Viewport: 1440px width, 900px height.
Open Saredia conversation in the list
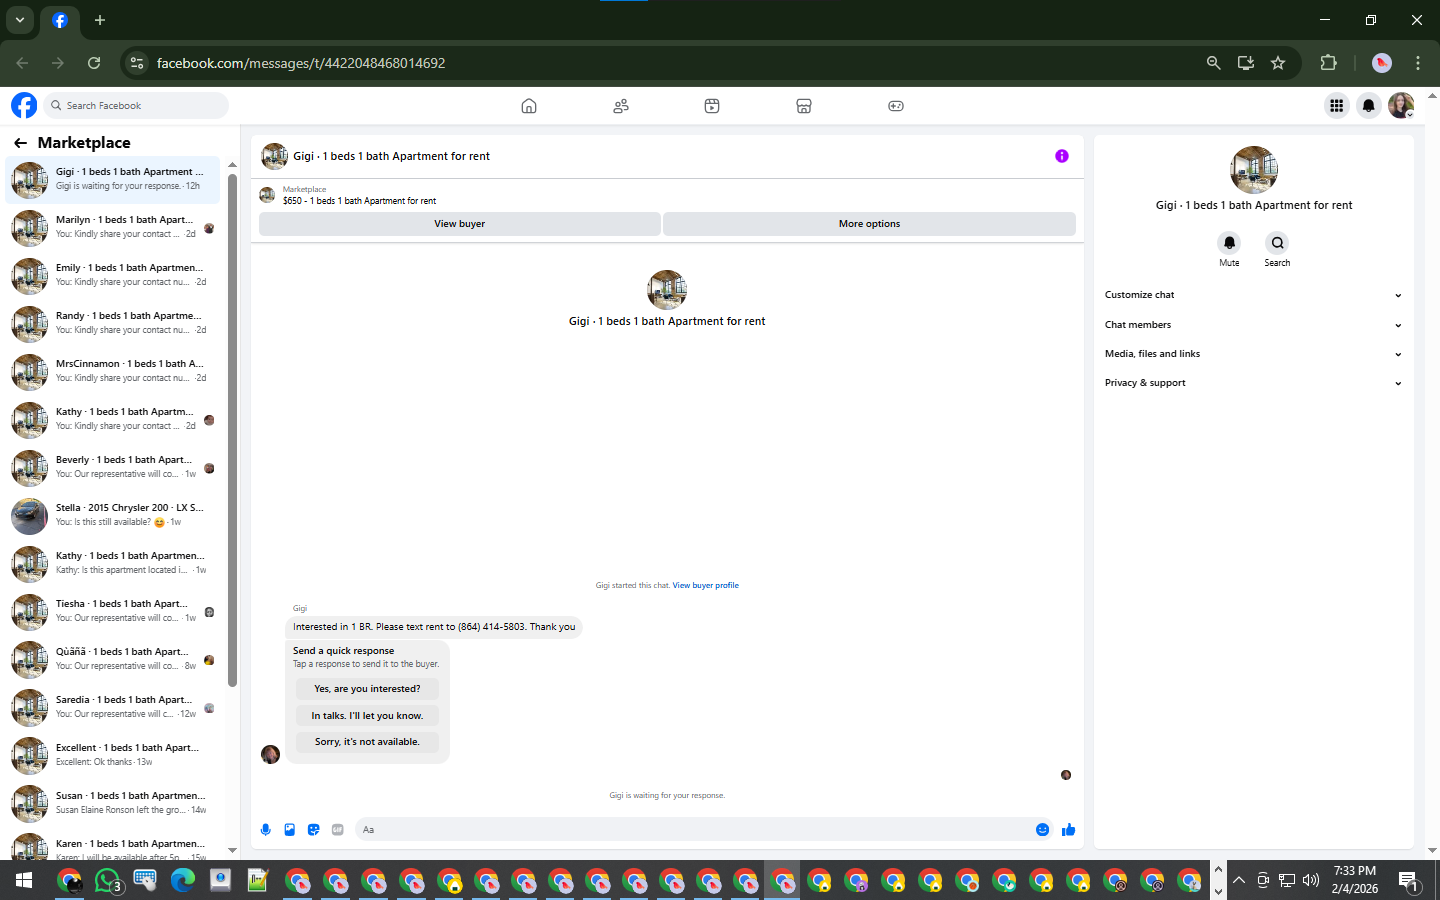coord(113,707)
